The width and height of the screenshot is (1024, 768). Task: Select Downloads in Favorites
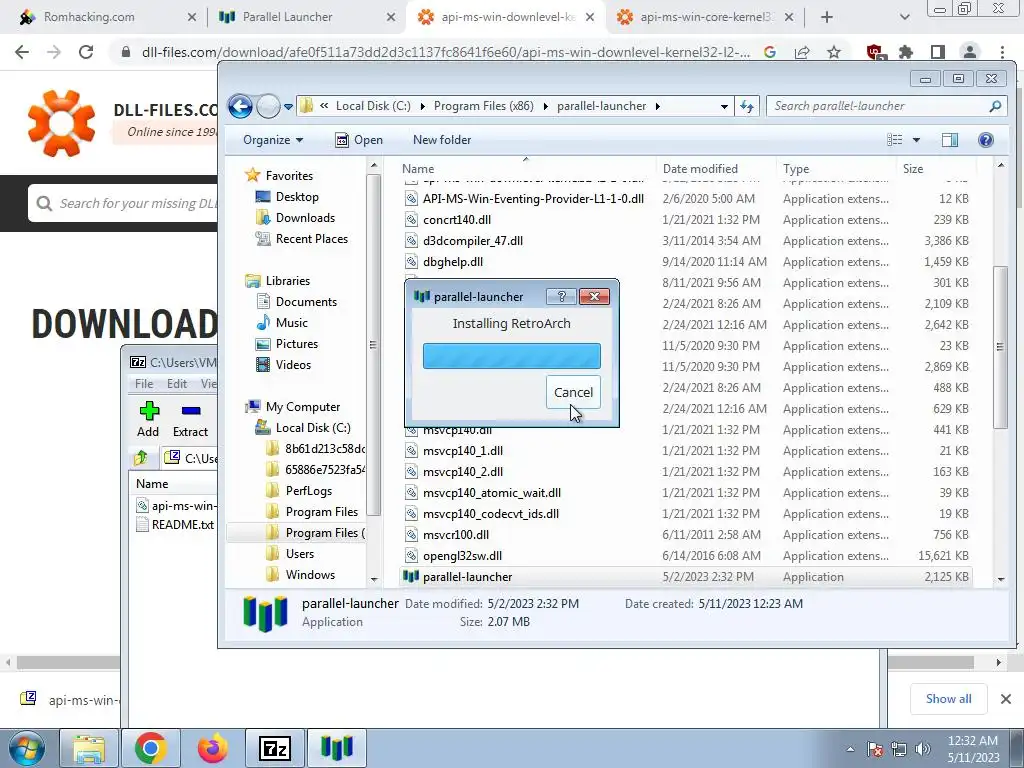[x=295, y=217]
